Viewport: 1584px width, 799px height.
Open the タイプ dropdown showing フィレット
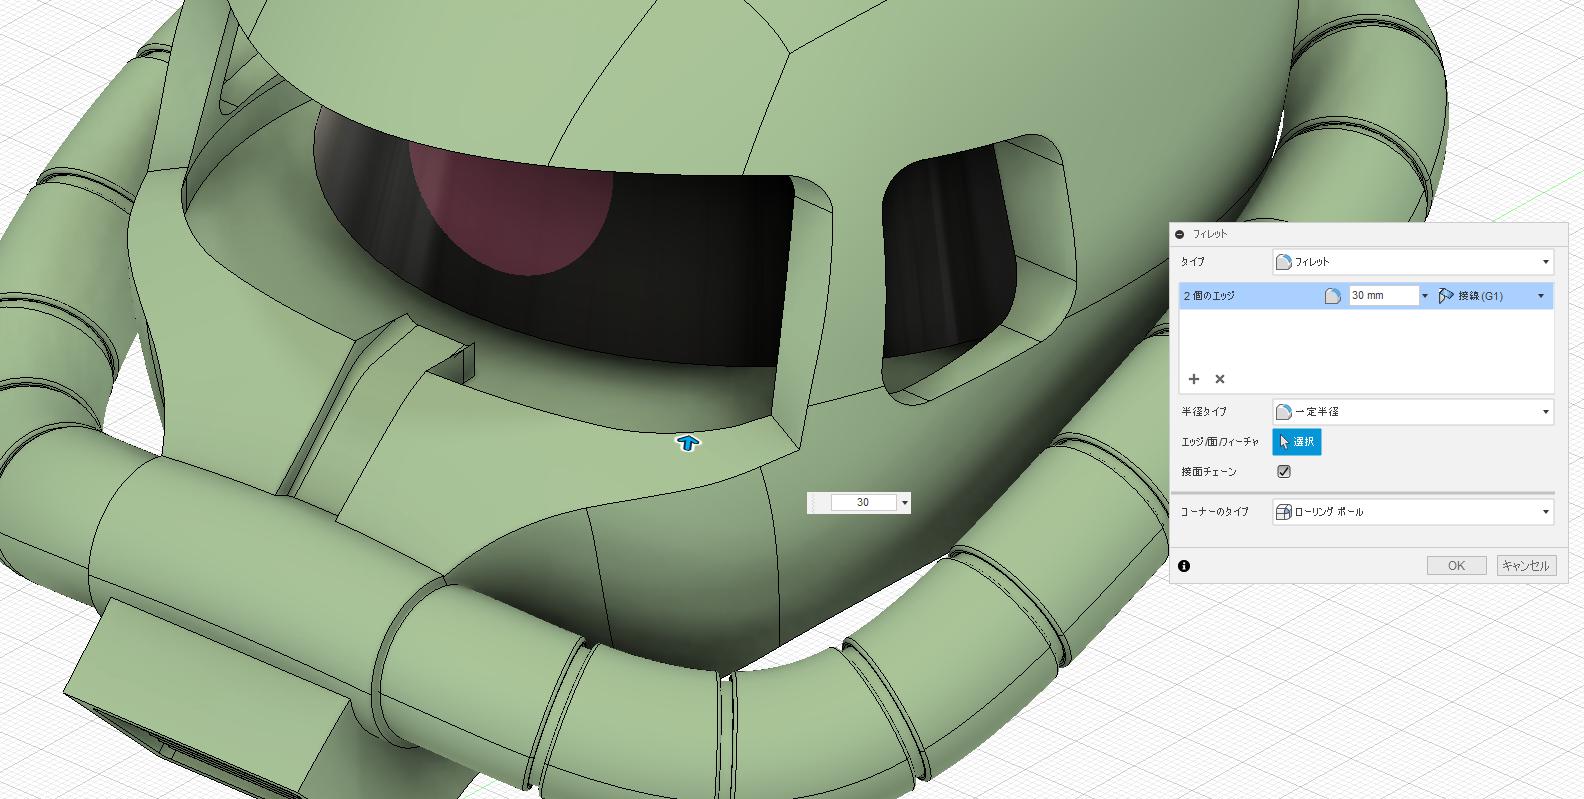point(1413,262)
